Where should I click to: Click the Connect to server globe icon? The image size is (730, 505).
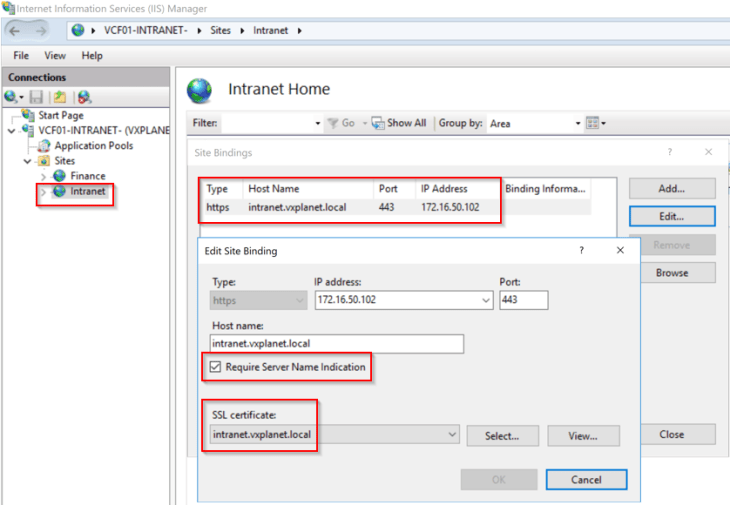coord(11,97)
